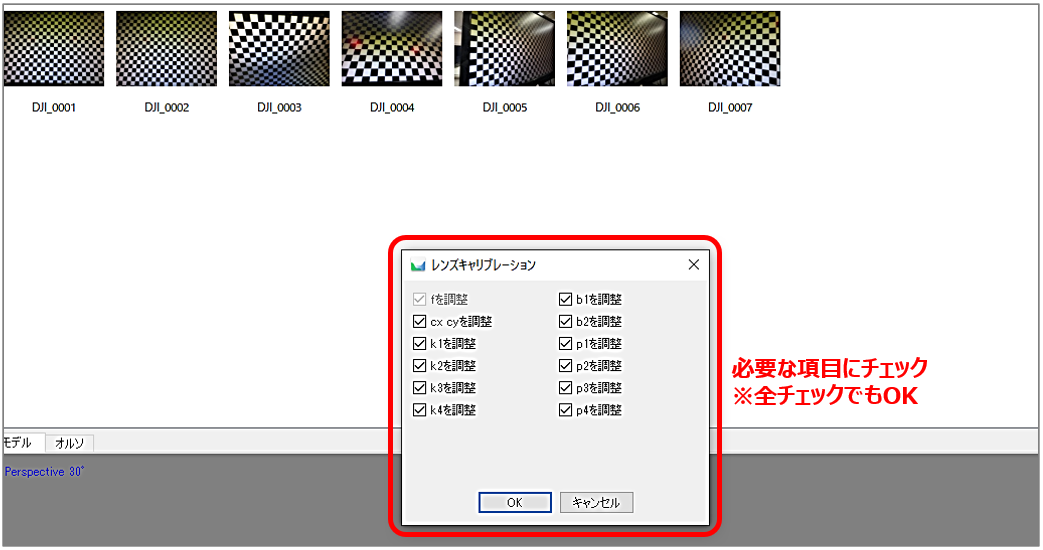The height and width of the screenshot is (550, 1043).
Task: Select the DJI_0005 photo thumbnail
Action: pyautogui.click(x=505, y=49)
